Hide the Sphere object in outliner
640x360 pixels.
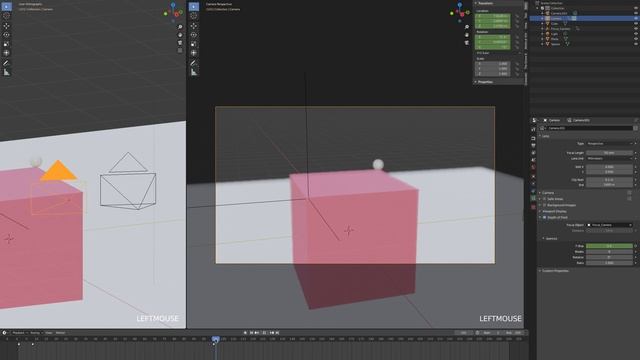pyautogui.click(x=636, y=44)
